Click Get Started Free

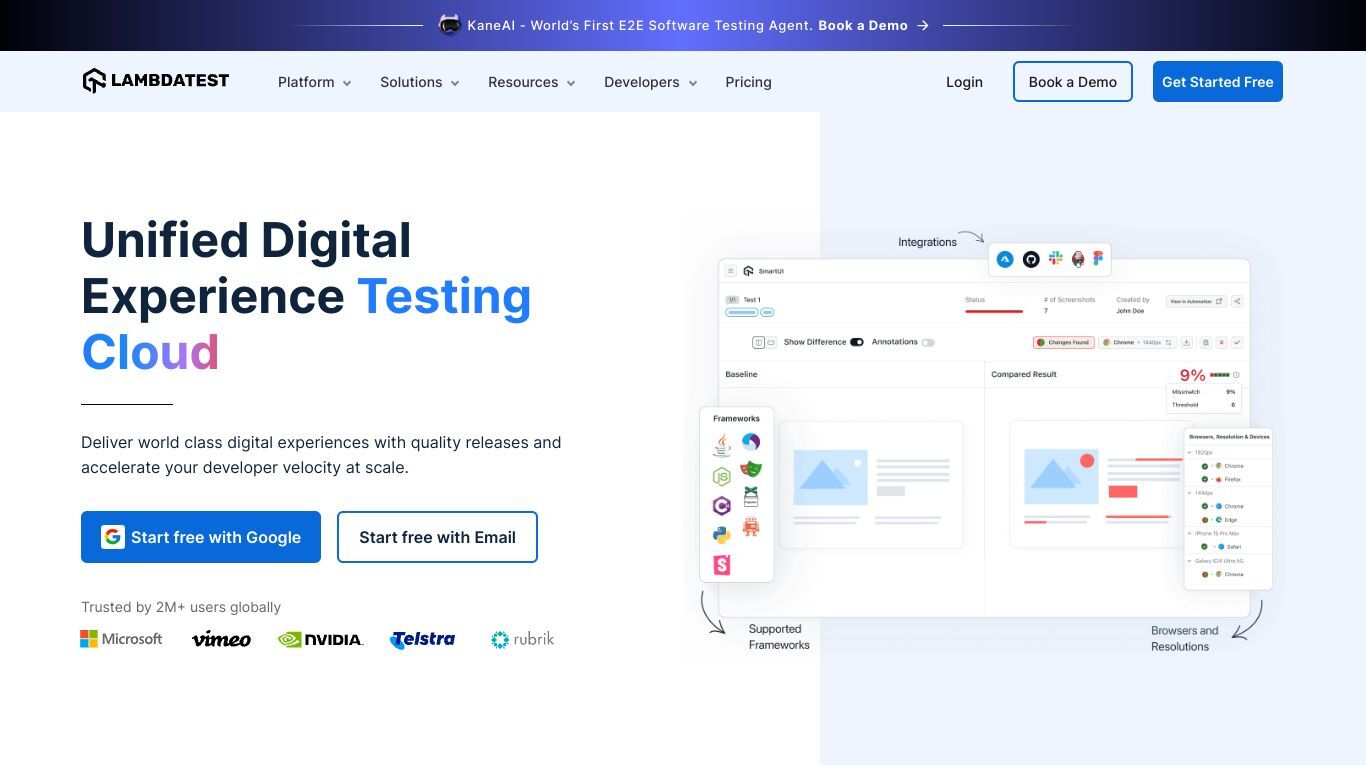coord(1218,82)
